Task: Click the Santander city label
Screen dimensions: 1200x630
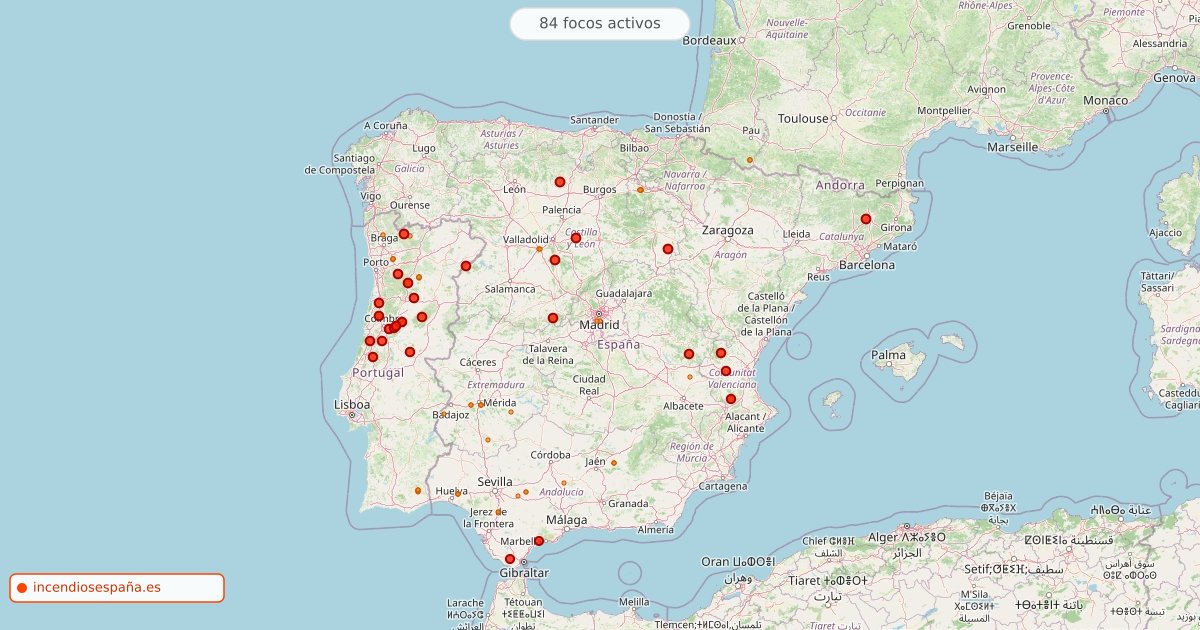Action: tap(595, 119)
